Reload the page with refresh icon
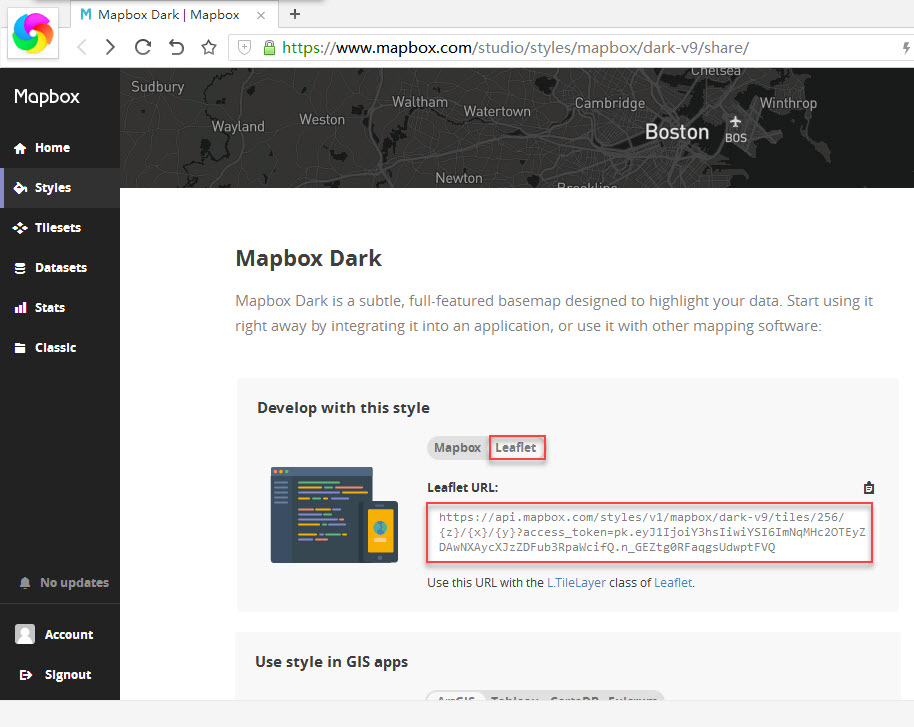Screen dimensions: 914x727 pos(143,47)
